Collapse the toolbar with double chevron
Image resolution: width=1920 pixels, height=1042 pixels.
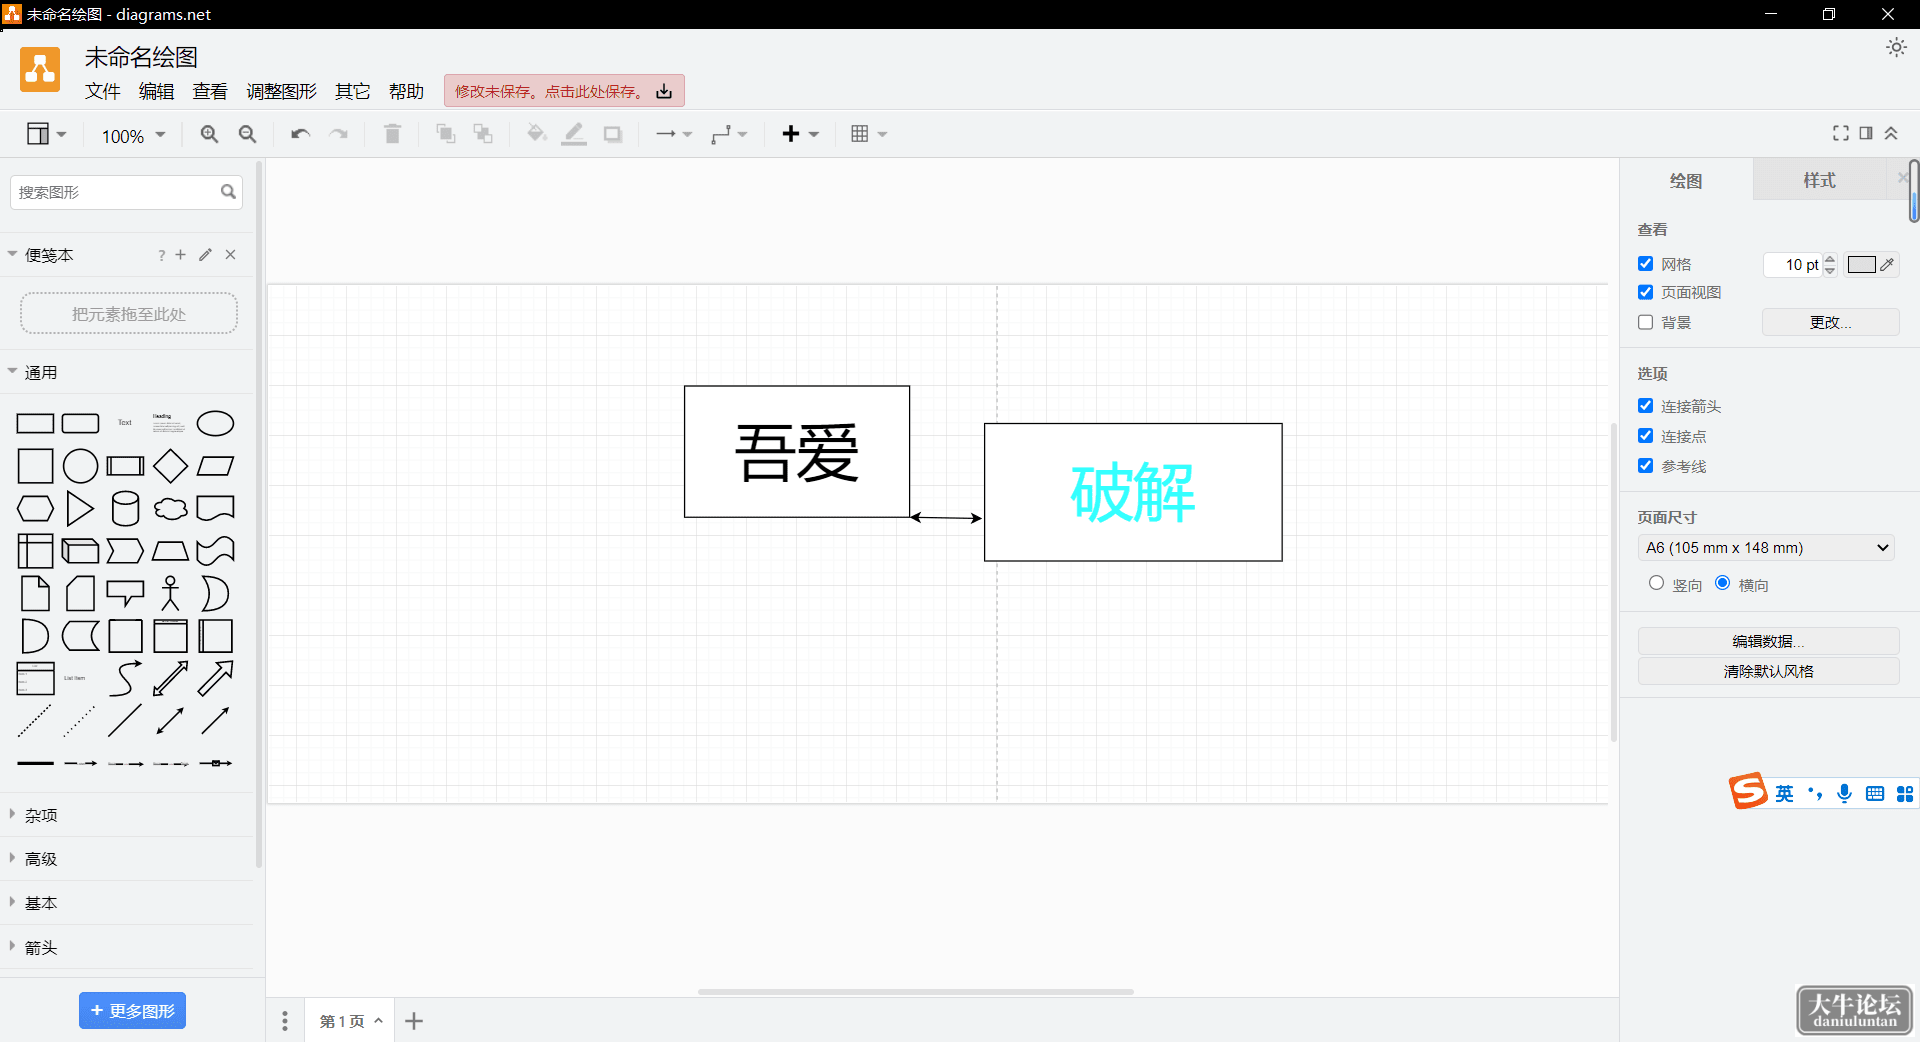tap(1891, 133)
